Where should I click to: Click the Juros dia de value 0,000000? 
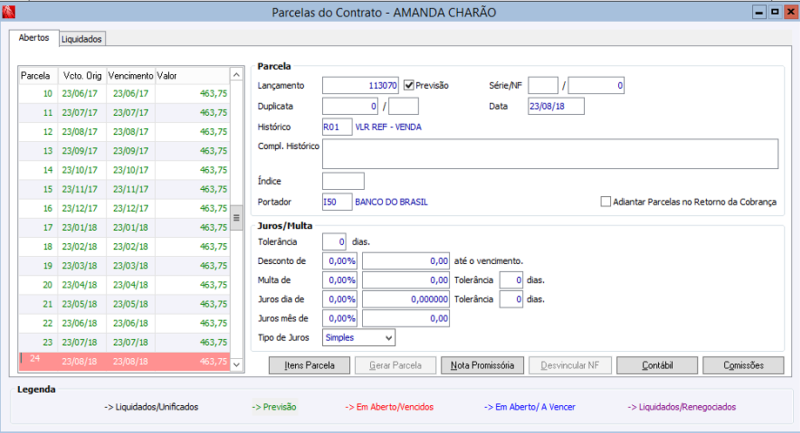[x=406, y=299]
